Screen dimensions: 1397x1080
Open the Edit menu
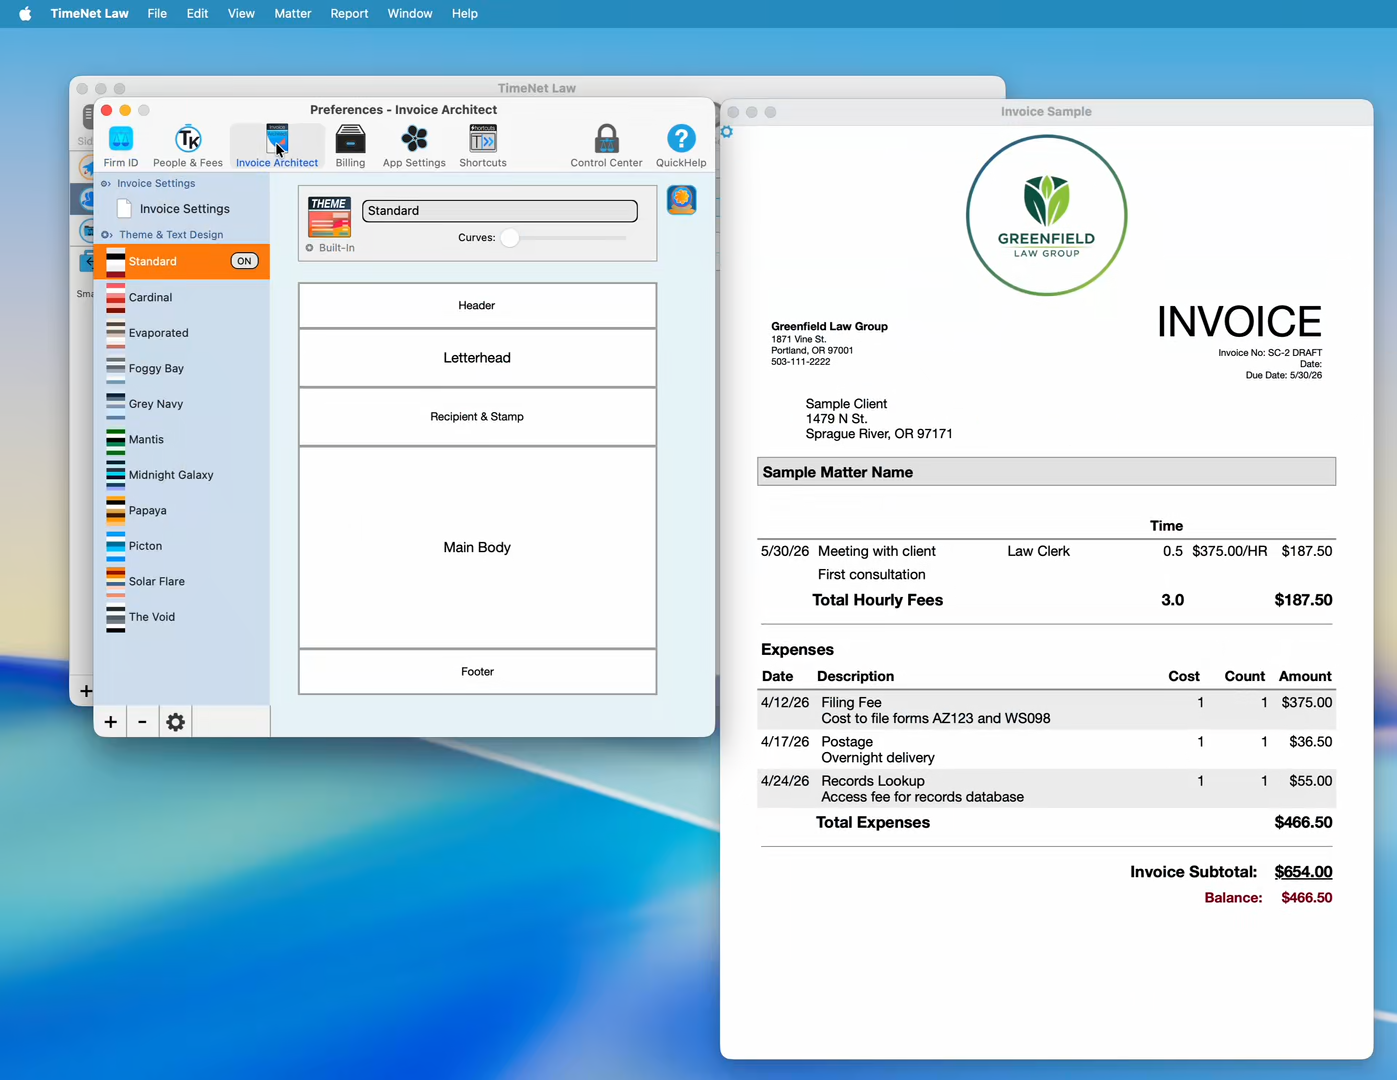pyautogui.click(x=197, y=13)
